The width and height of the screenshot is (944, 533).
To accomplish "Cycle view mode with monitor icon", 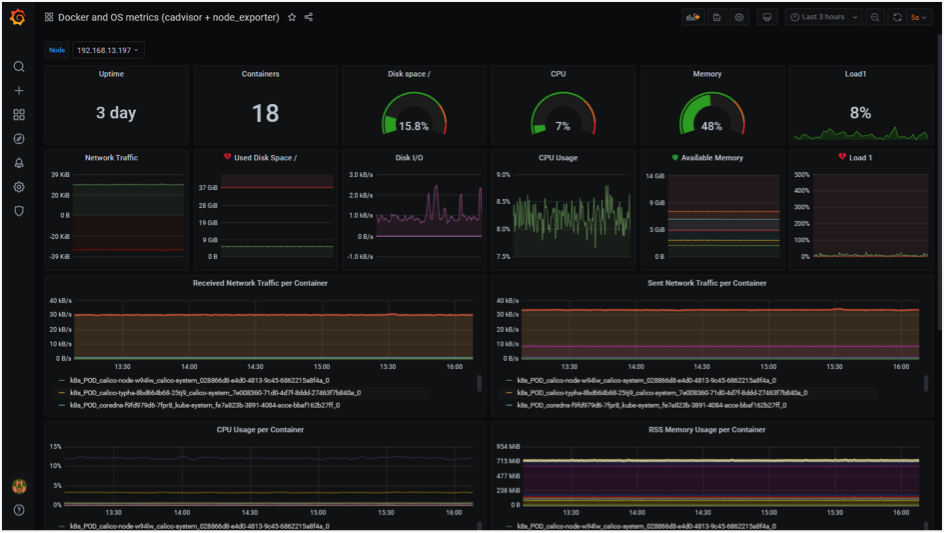I will pyautogui.click(x=767, y=17).
